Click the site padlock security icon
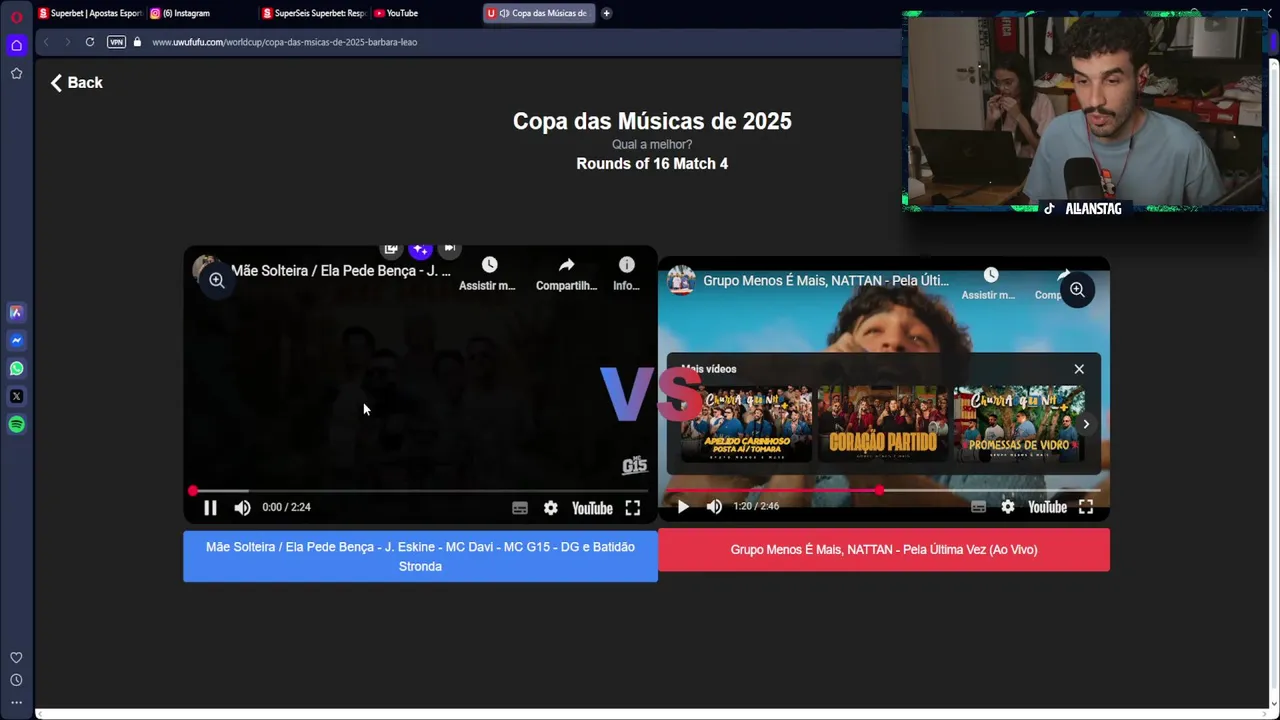 pyautogui.click(x=138, y=42)
